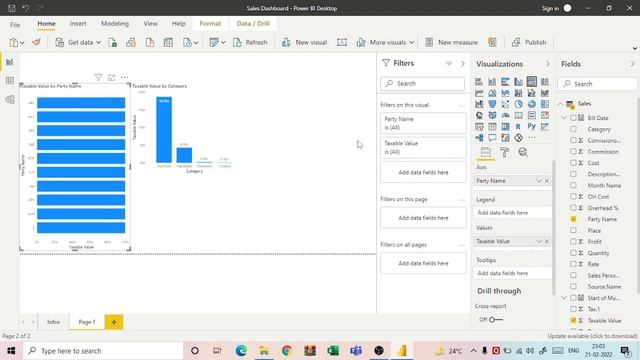The image size is (640, 360).
Task: Check the Place field checkbox
Action: [573, 230]
